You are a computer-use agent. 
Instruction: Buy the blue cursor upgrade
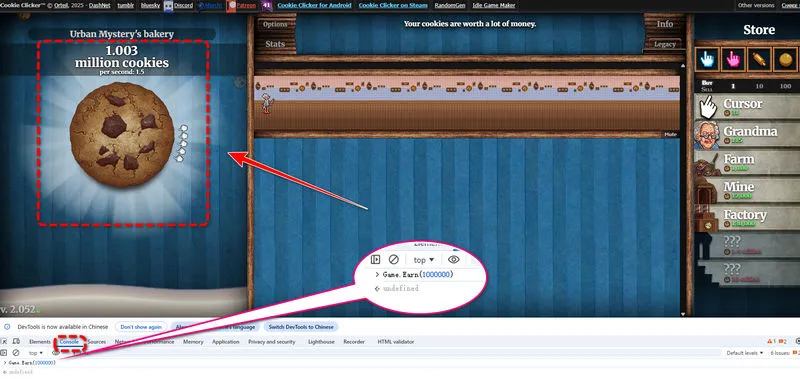707,60
